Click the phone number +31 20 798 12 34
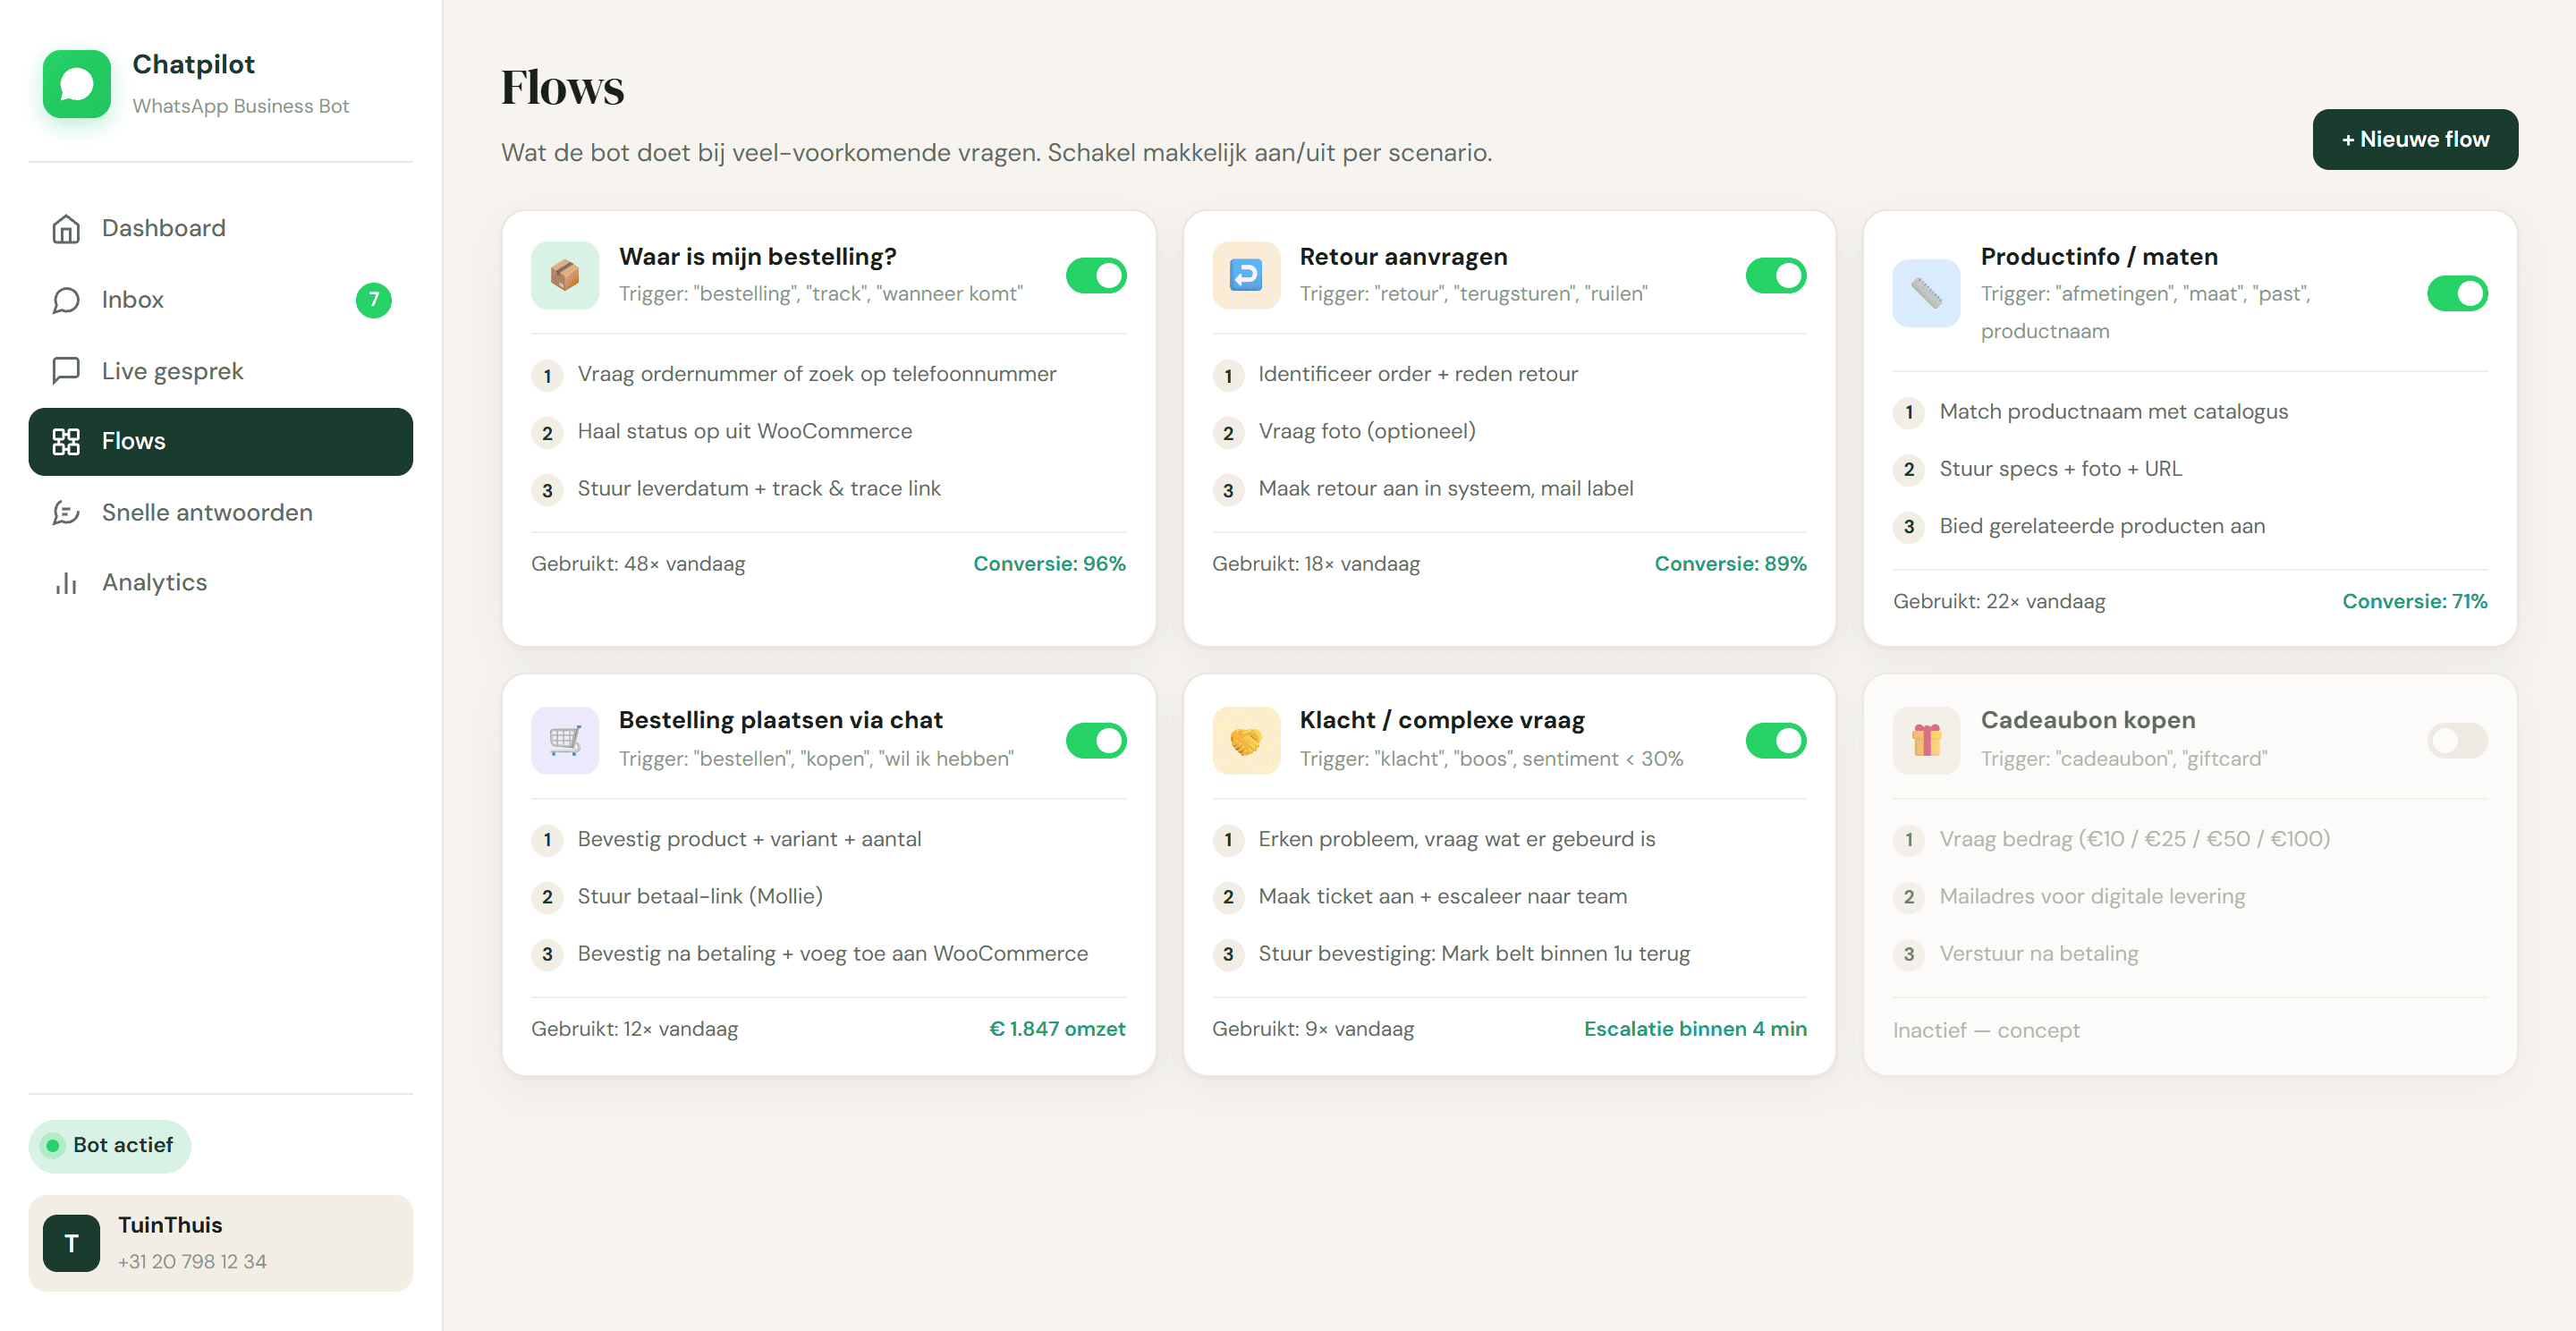The width and height of the screenshot is (2576, 1331). [x=192, y=1262]
